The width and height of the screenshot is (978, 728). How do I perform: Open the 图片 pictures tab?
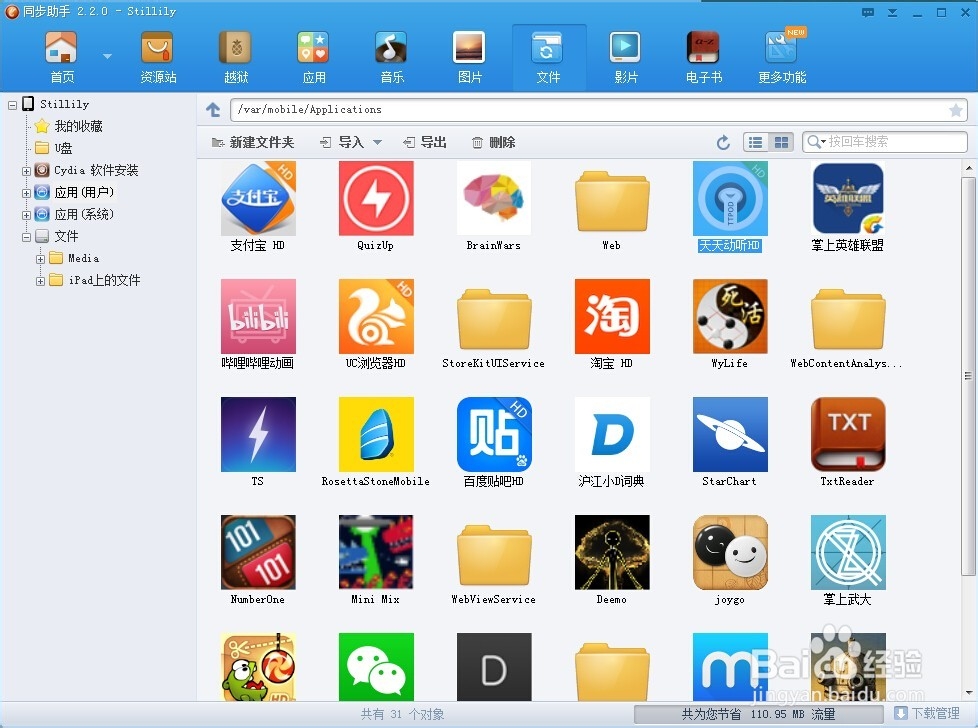click(x=470, y=57)
